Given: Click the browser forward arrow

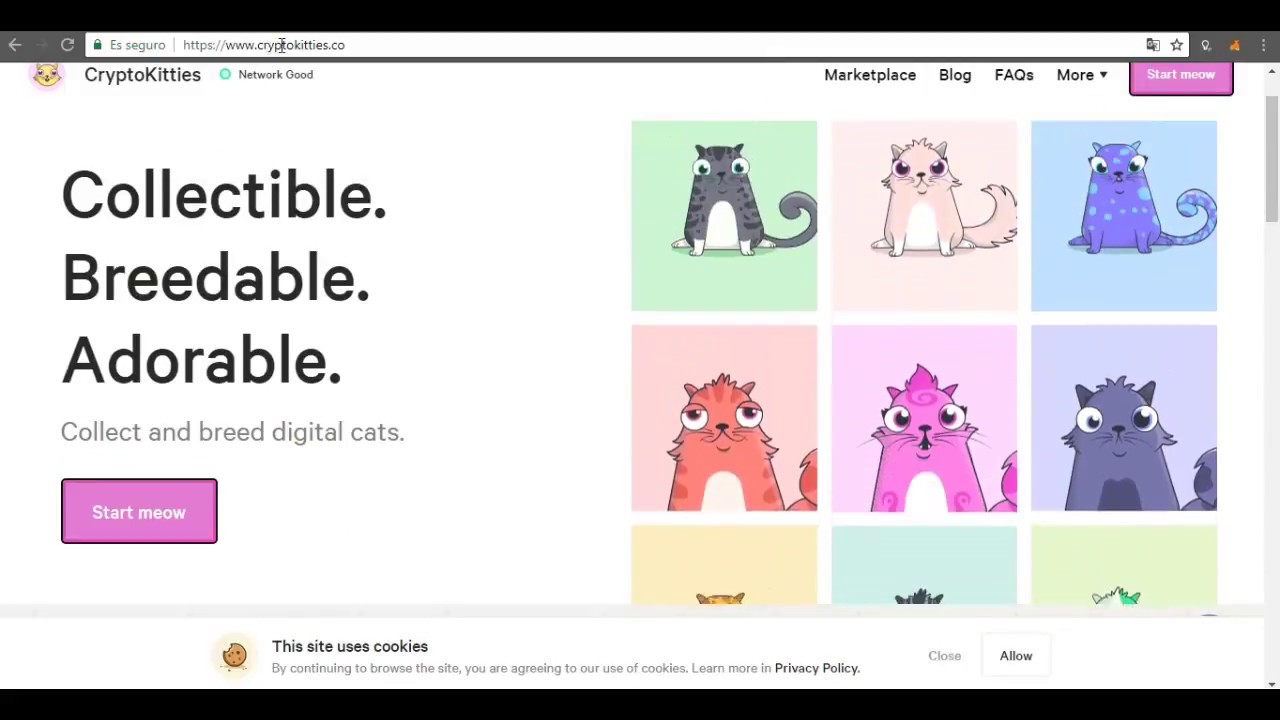Looking at the screenshot, I should (x=41, y=45).
